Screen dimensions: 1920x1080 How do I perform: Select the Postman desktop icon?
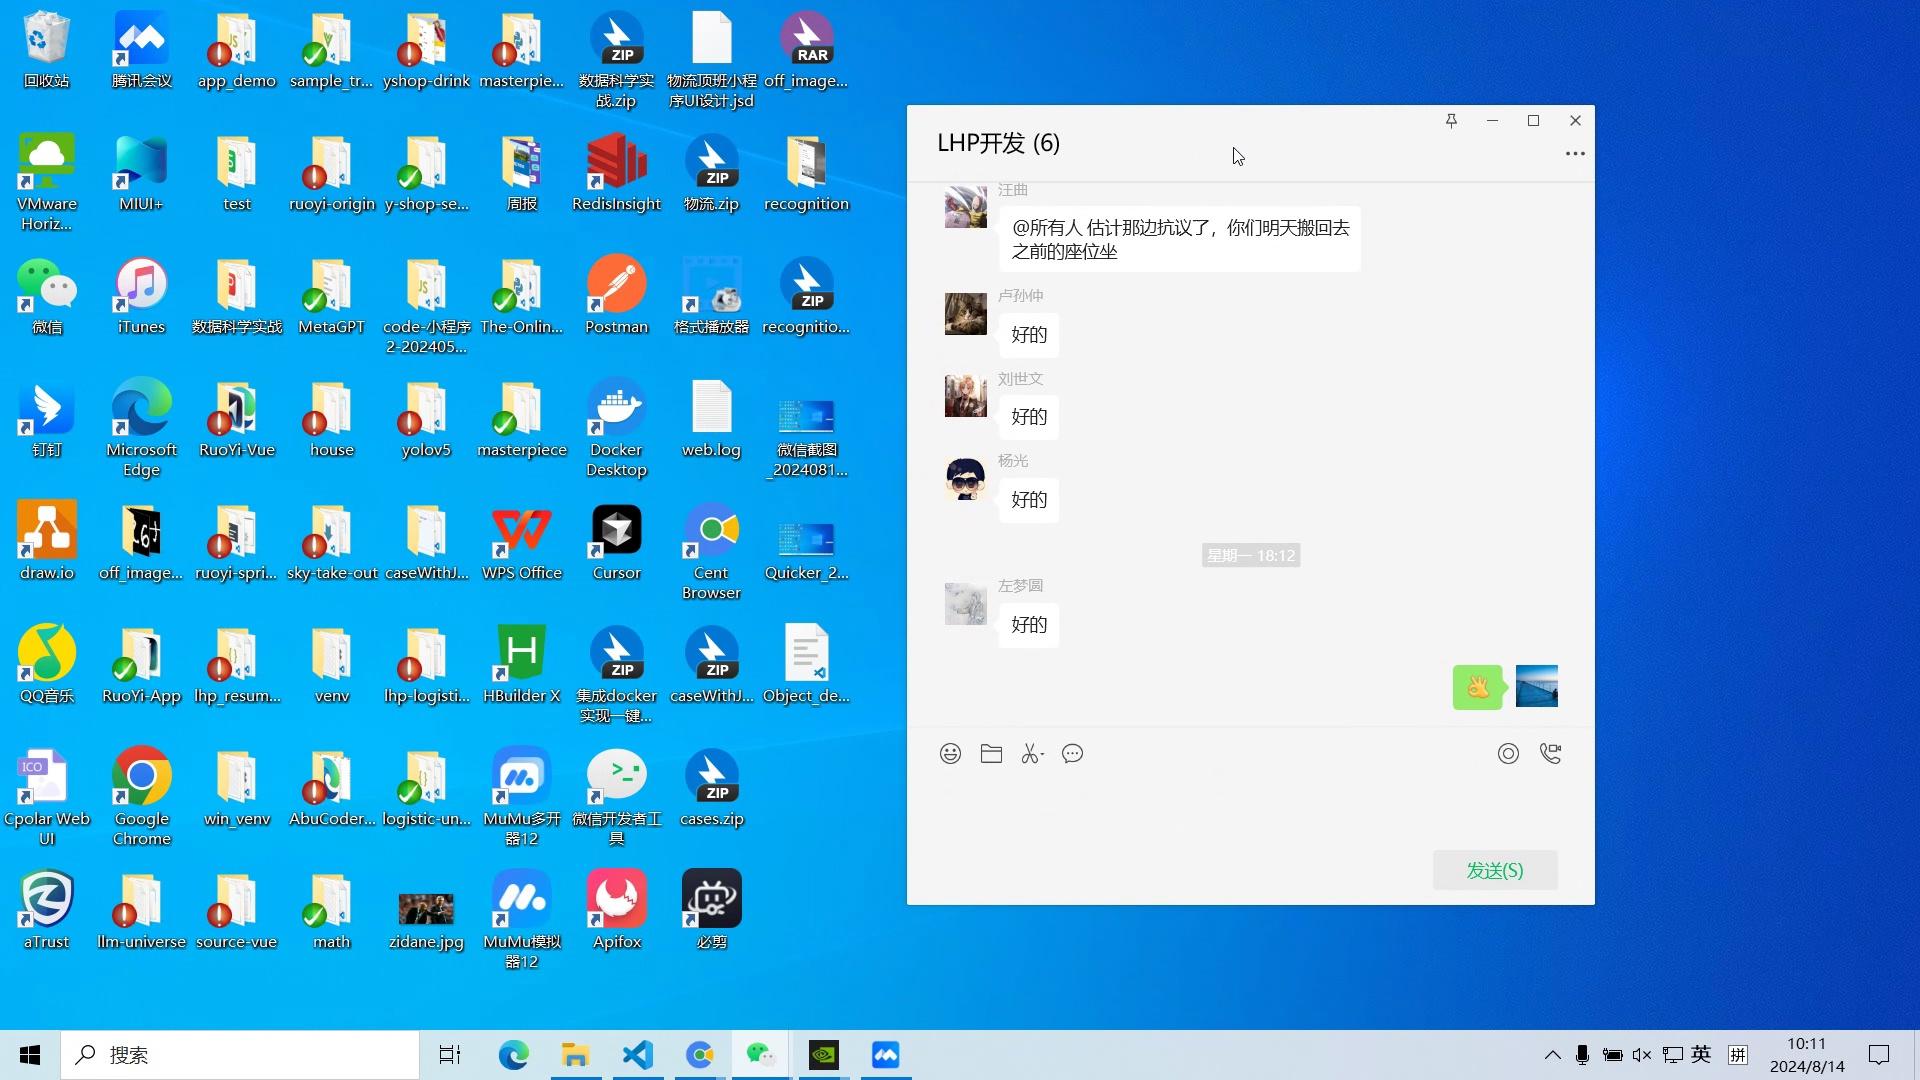pyautogui.click(x=616, y=296)
